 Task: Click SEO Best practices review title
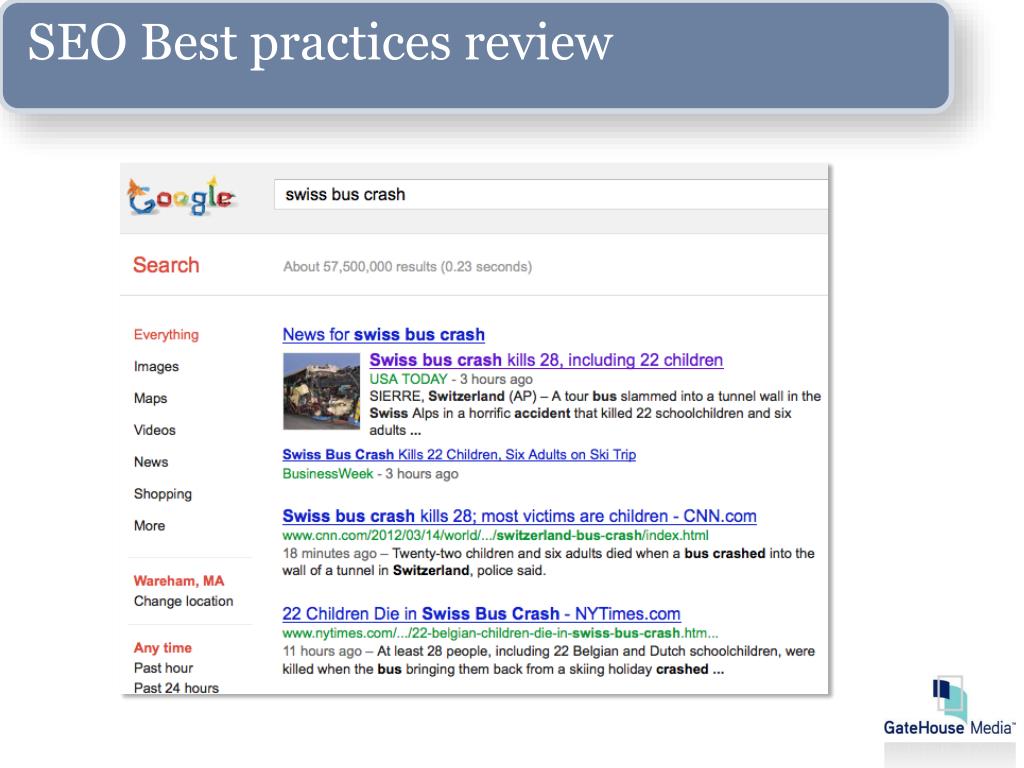pyautogui.click(x=320, y=43)
